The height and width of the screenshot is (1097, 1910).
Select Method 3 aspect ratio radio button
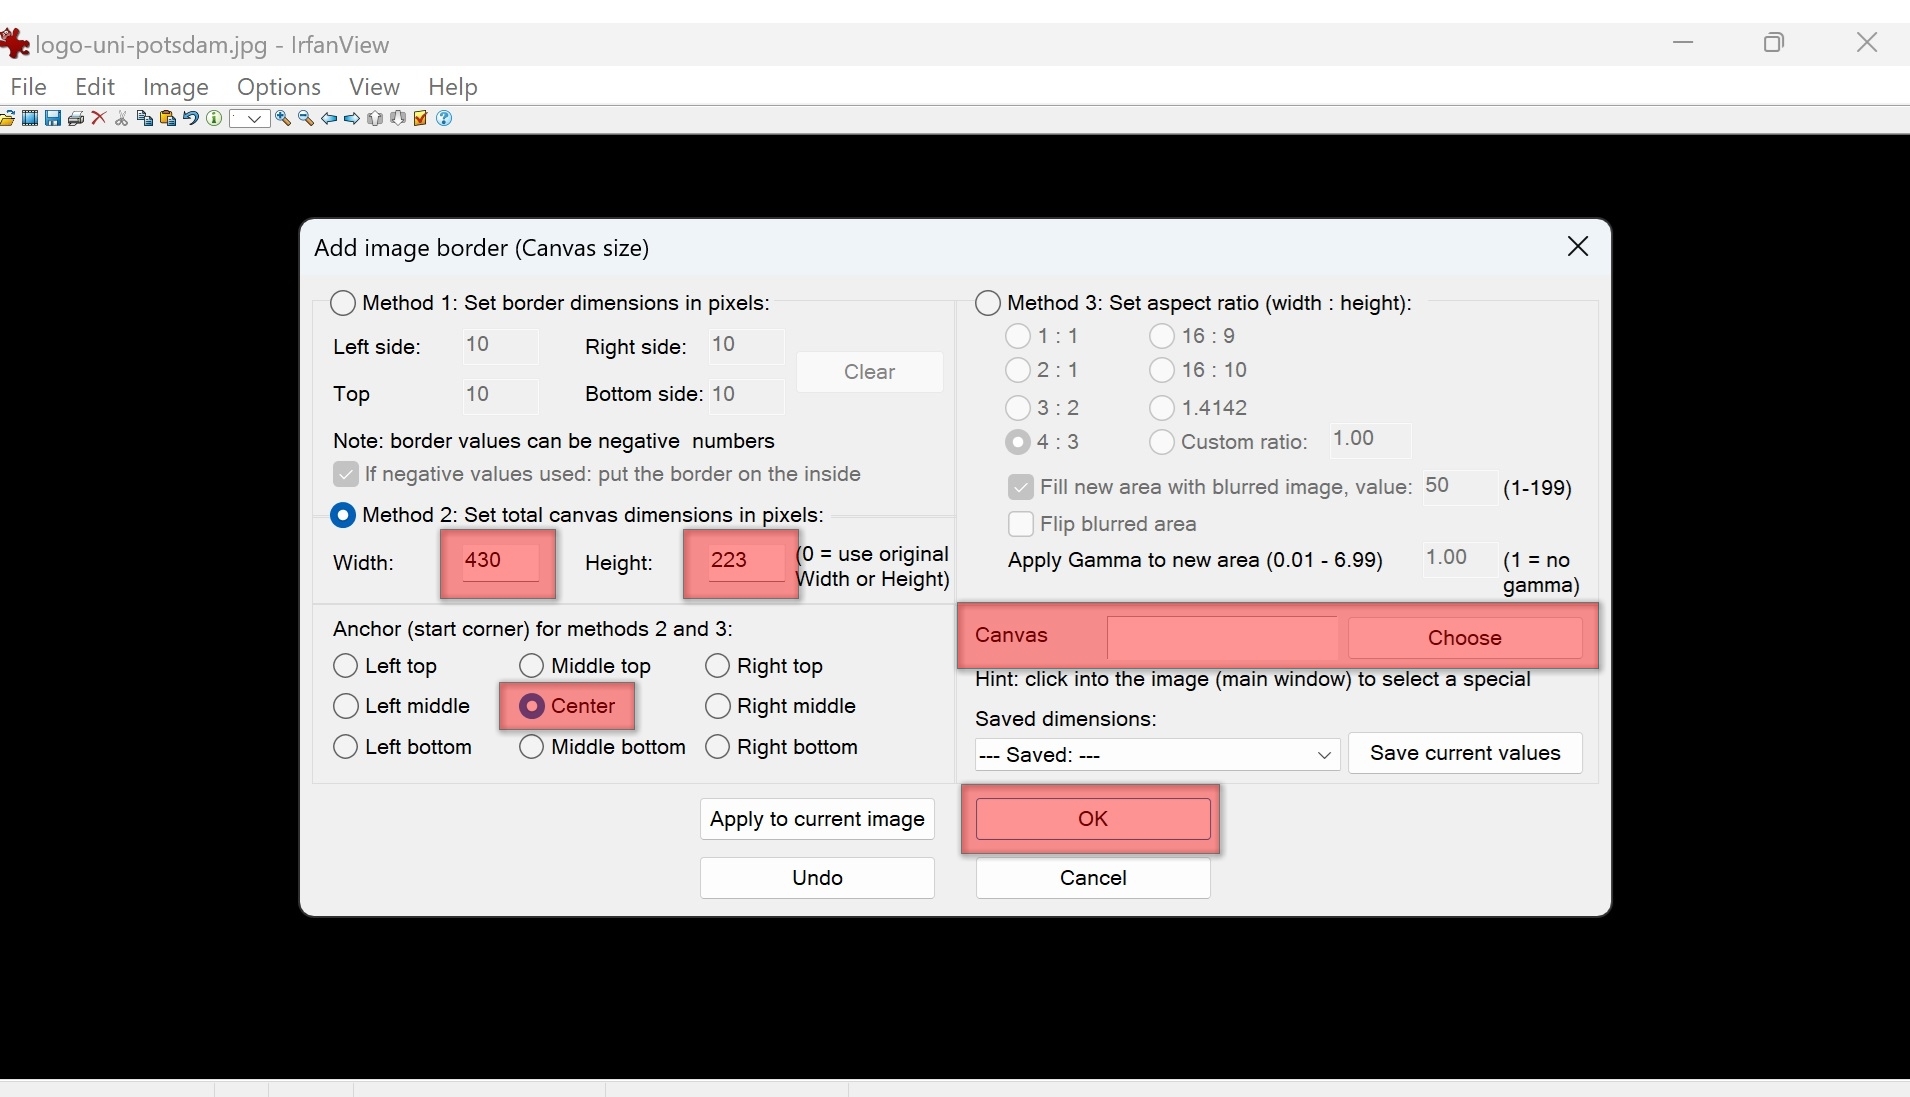pos(988,303)
